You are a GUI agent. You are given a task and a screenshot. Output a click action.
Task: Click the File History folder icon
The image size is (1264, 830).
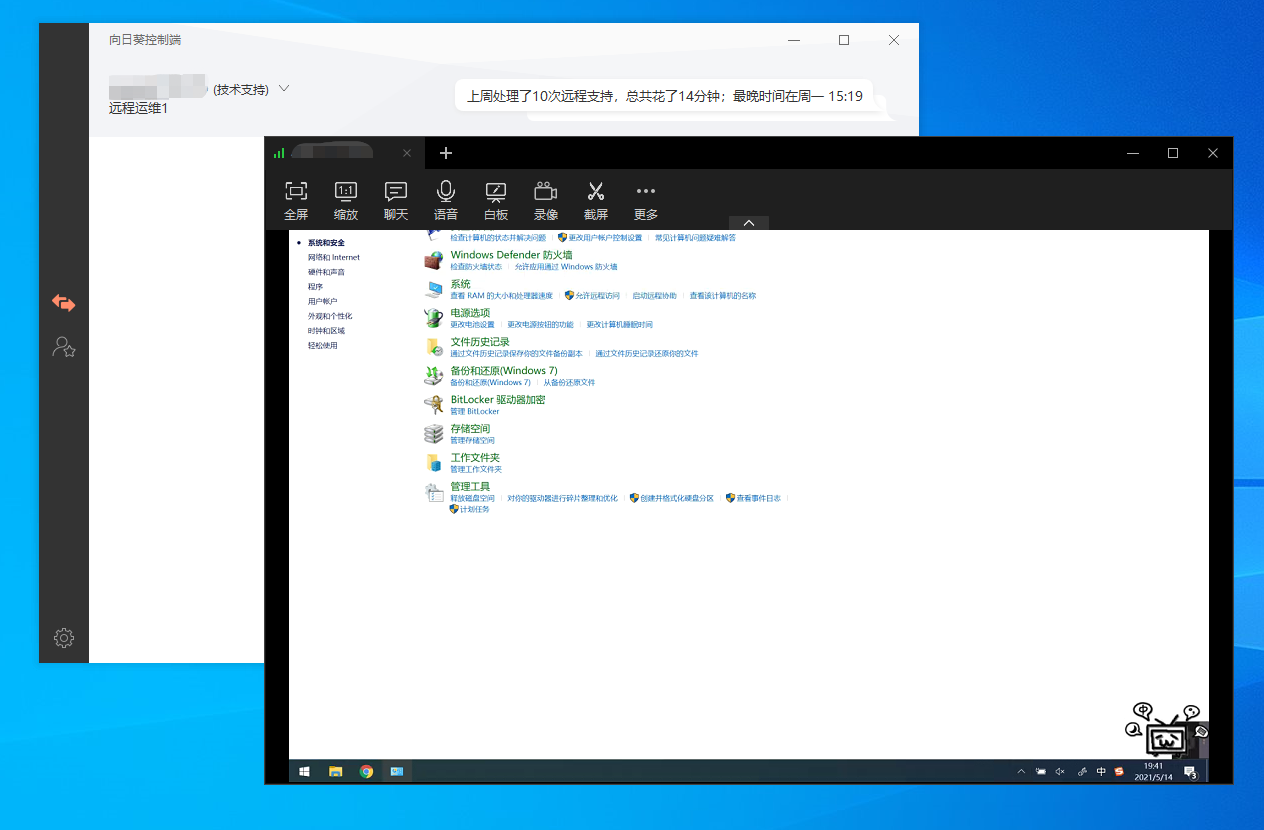coord(433,347)
